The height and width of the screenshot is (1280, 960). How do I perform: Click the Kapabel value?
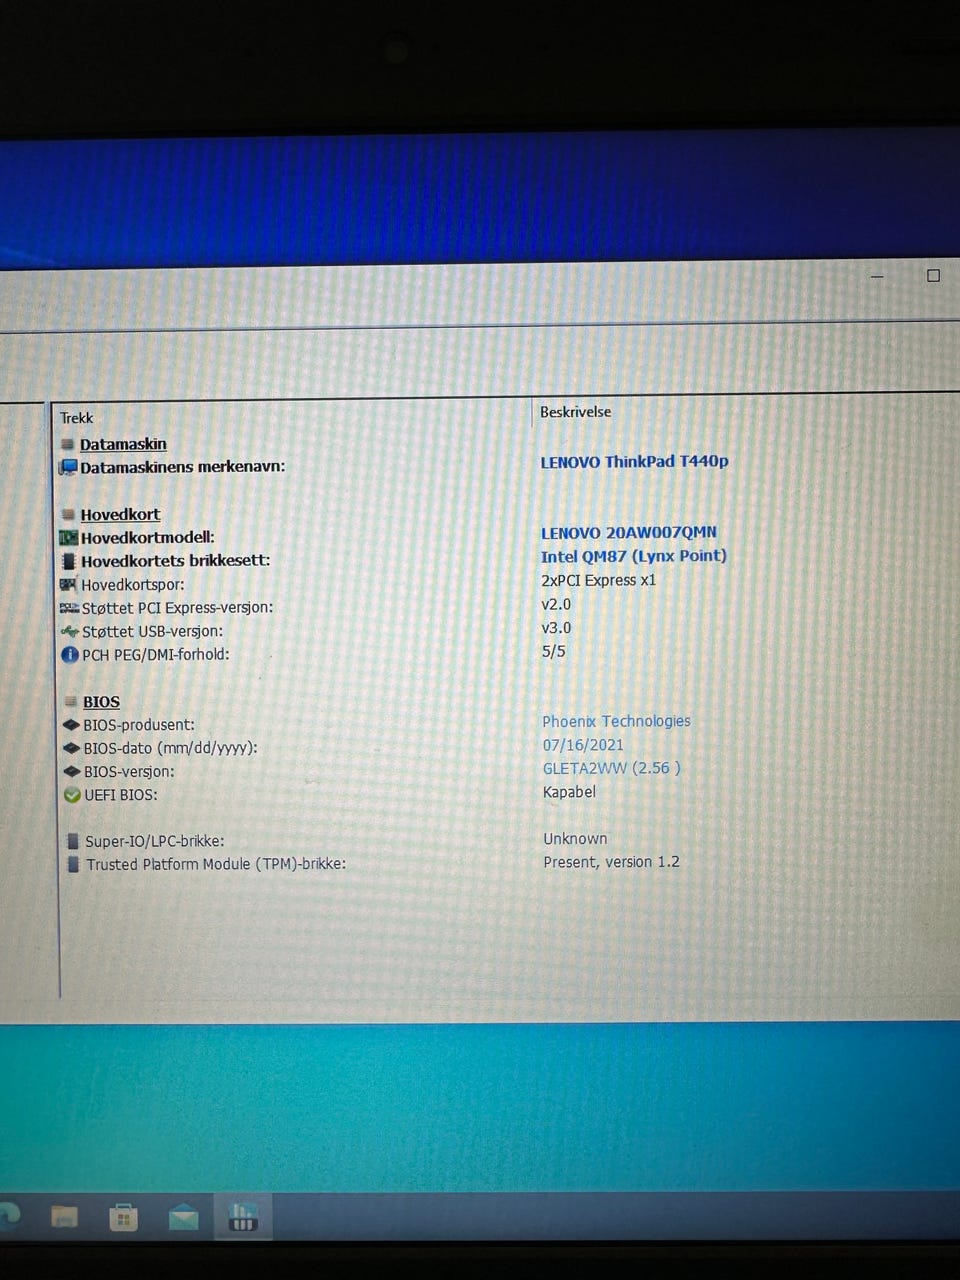coord(569,792)
